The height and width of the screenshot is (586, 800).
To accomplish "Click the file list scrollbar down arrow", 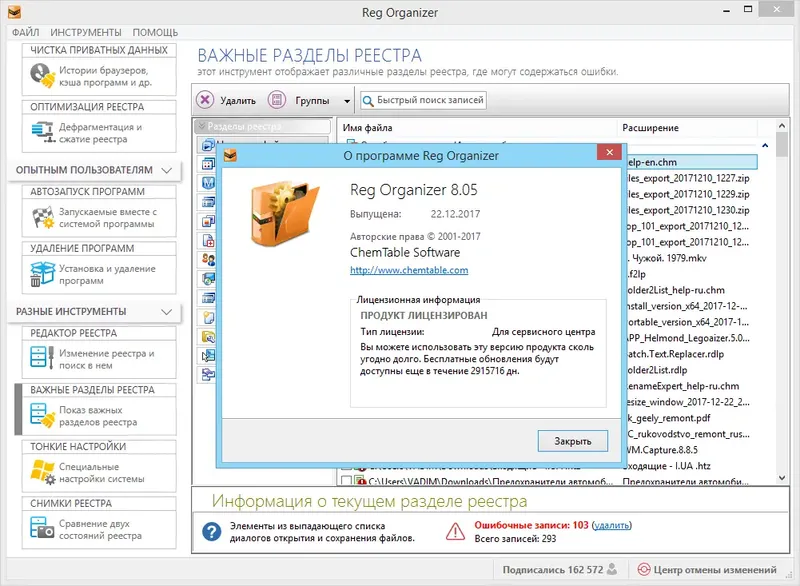I will [782, 478].
